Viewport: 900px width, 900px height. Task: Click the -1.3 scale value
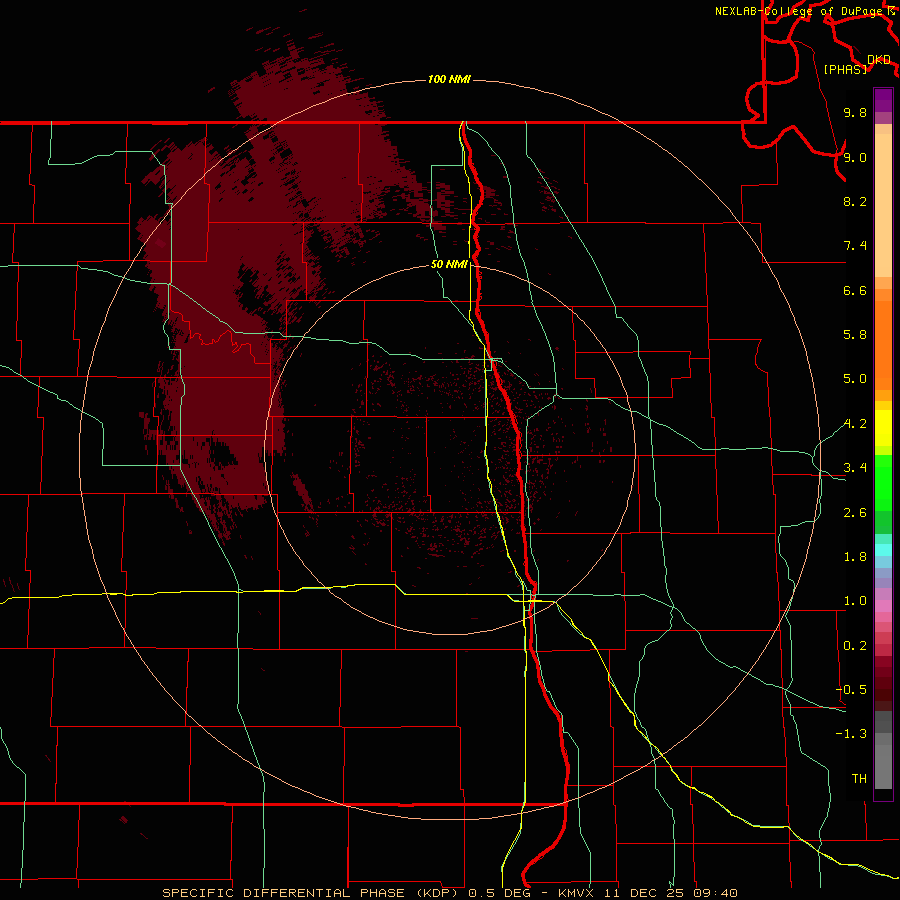coord(851,734)
